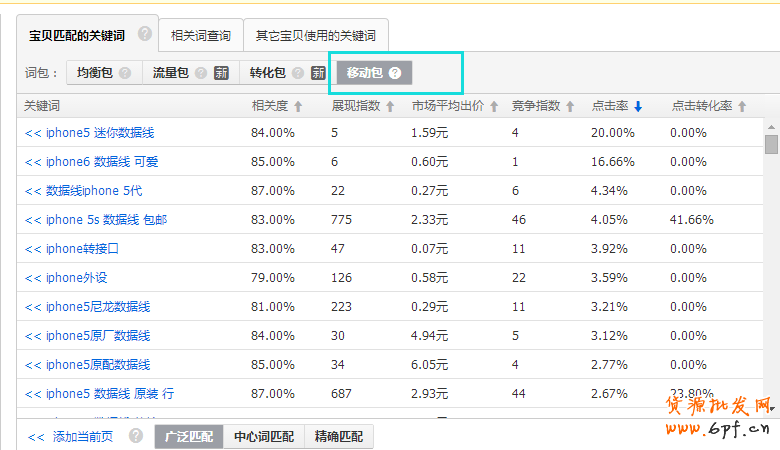780x450 pixels.
Task: Sort by 展现指数 column arrow
Action: coord(390,106)
